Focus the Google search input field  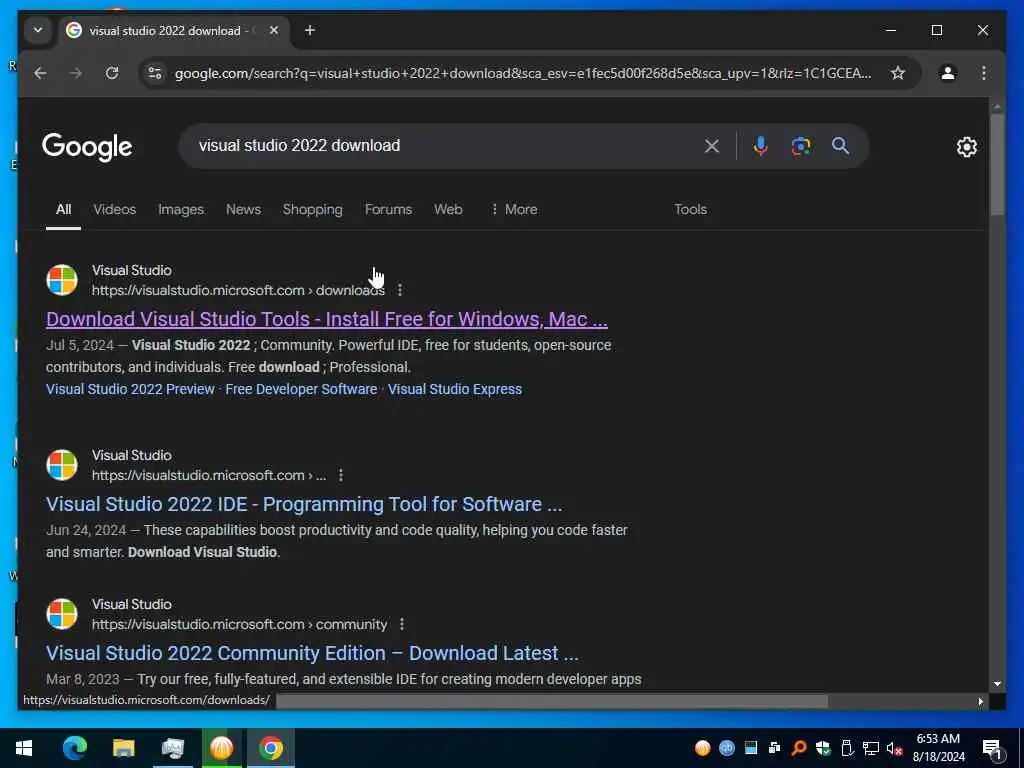tap(444, 146)
